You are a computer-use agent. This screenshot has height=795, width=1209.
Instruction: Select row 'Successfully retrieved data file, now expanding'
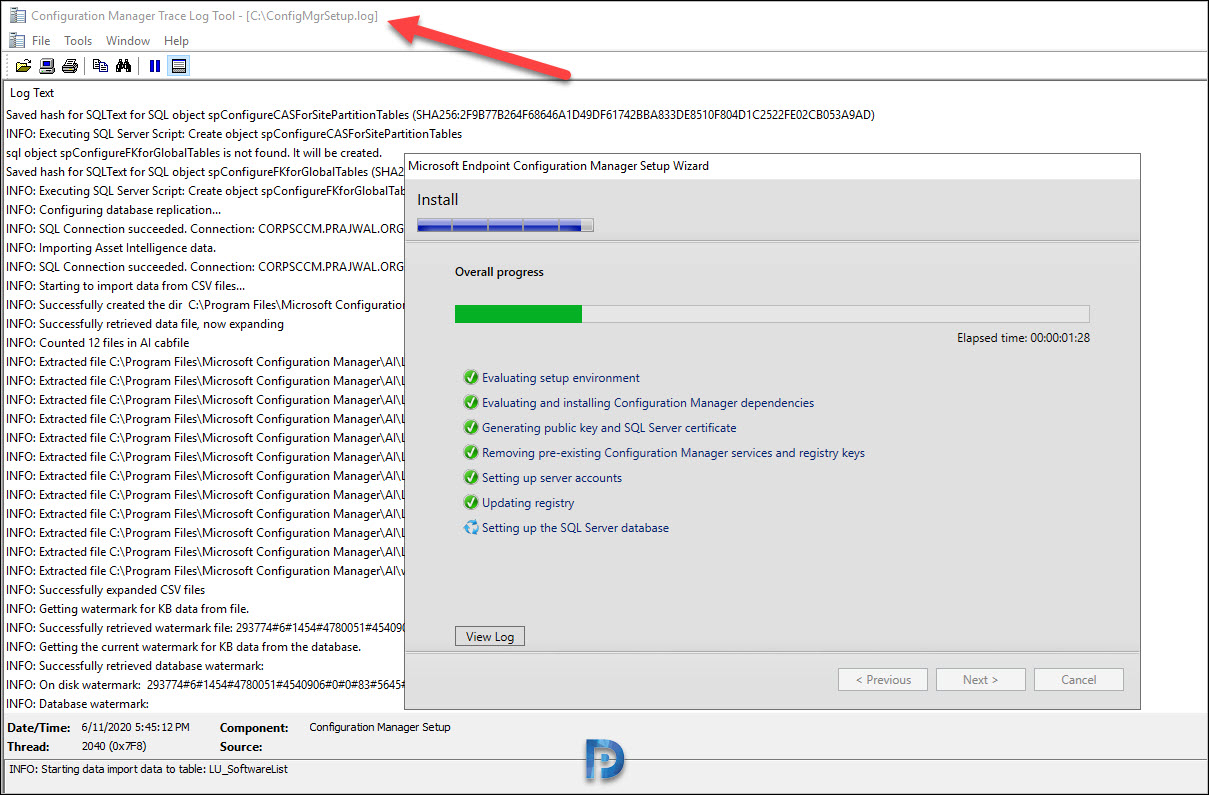145,324
